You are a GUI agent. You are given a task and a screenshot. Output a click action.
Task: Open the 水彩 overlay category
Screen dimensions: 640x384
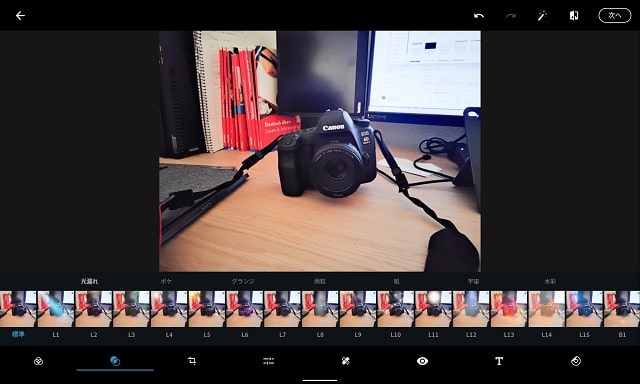550,281
